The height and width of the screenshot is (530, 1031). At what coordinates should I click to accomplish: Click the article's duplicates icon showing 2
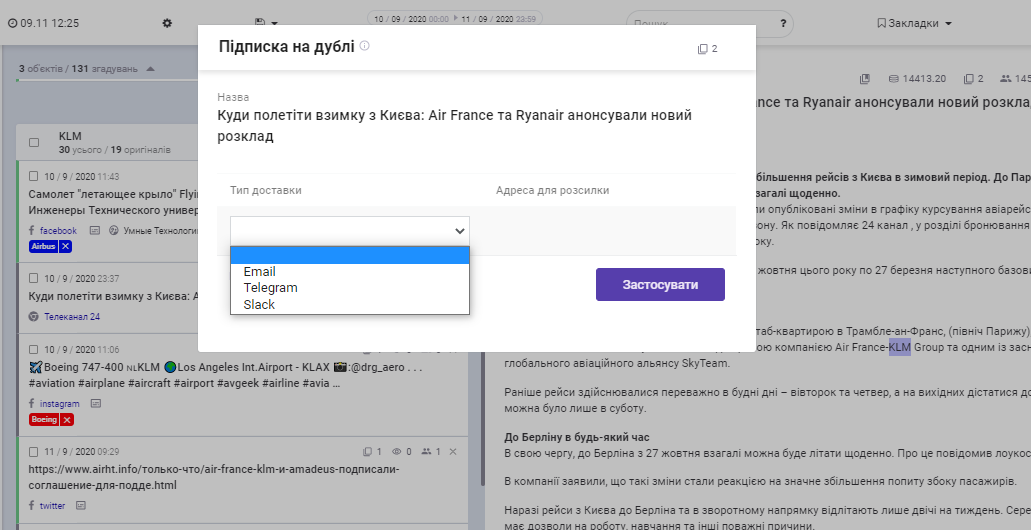pyautogui.click(x=969, y=79)
